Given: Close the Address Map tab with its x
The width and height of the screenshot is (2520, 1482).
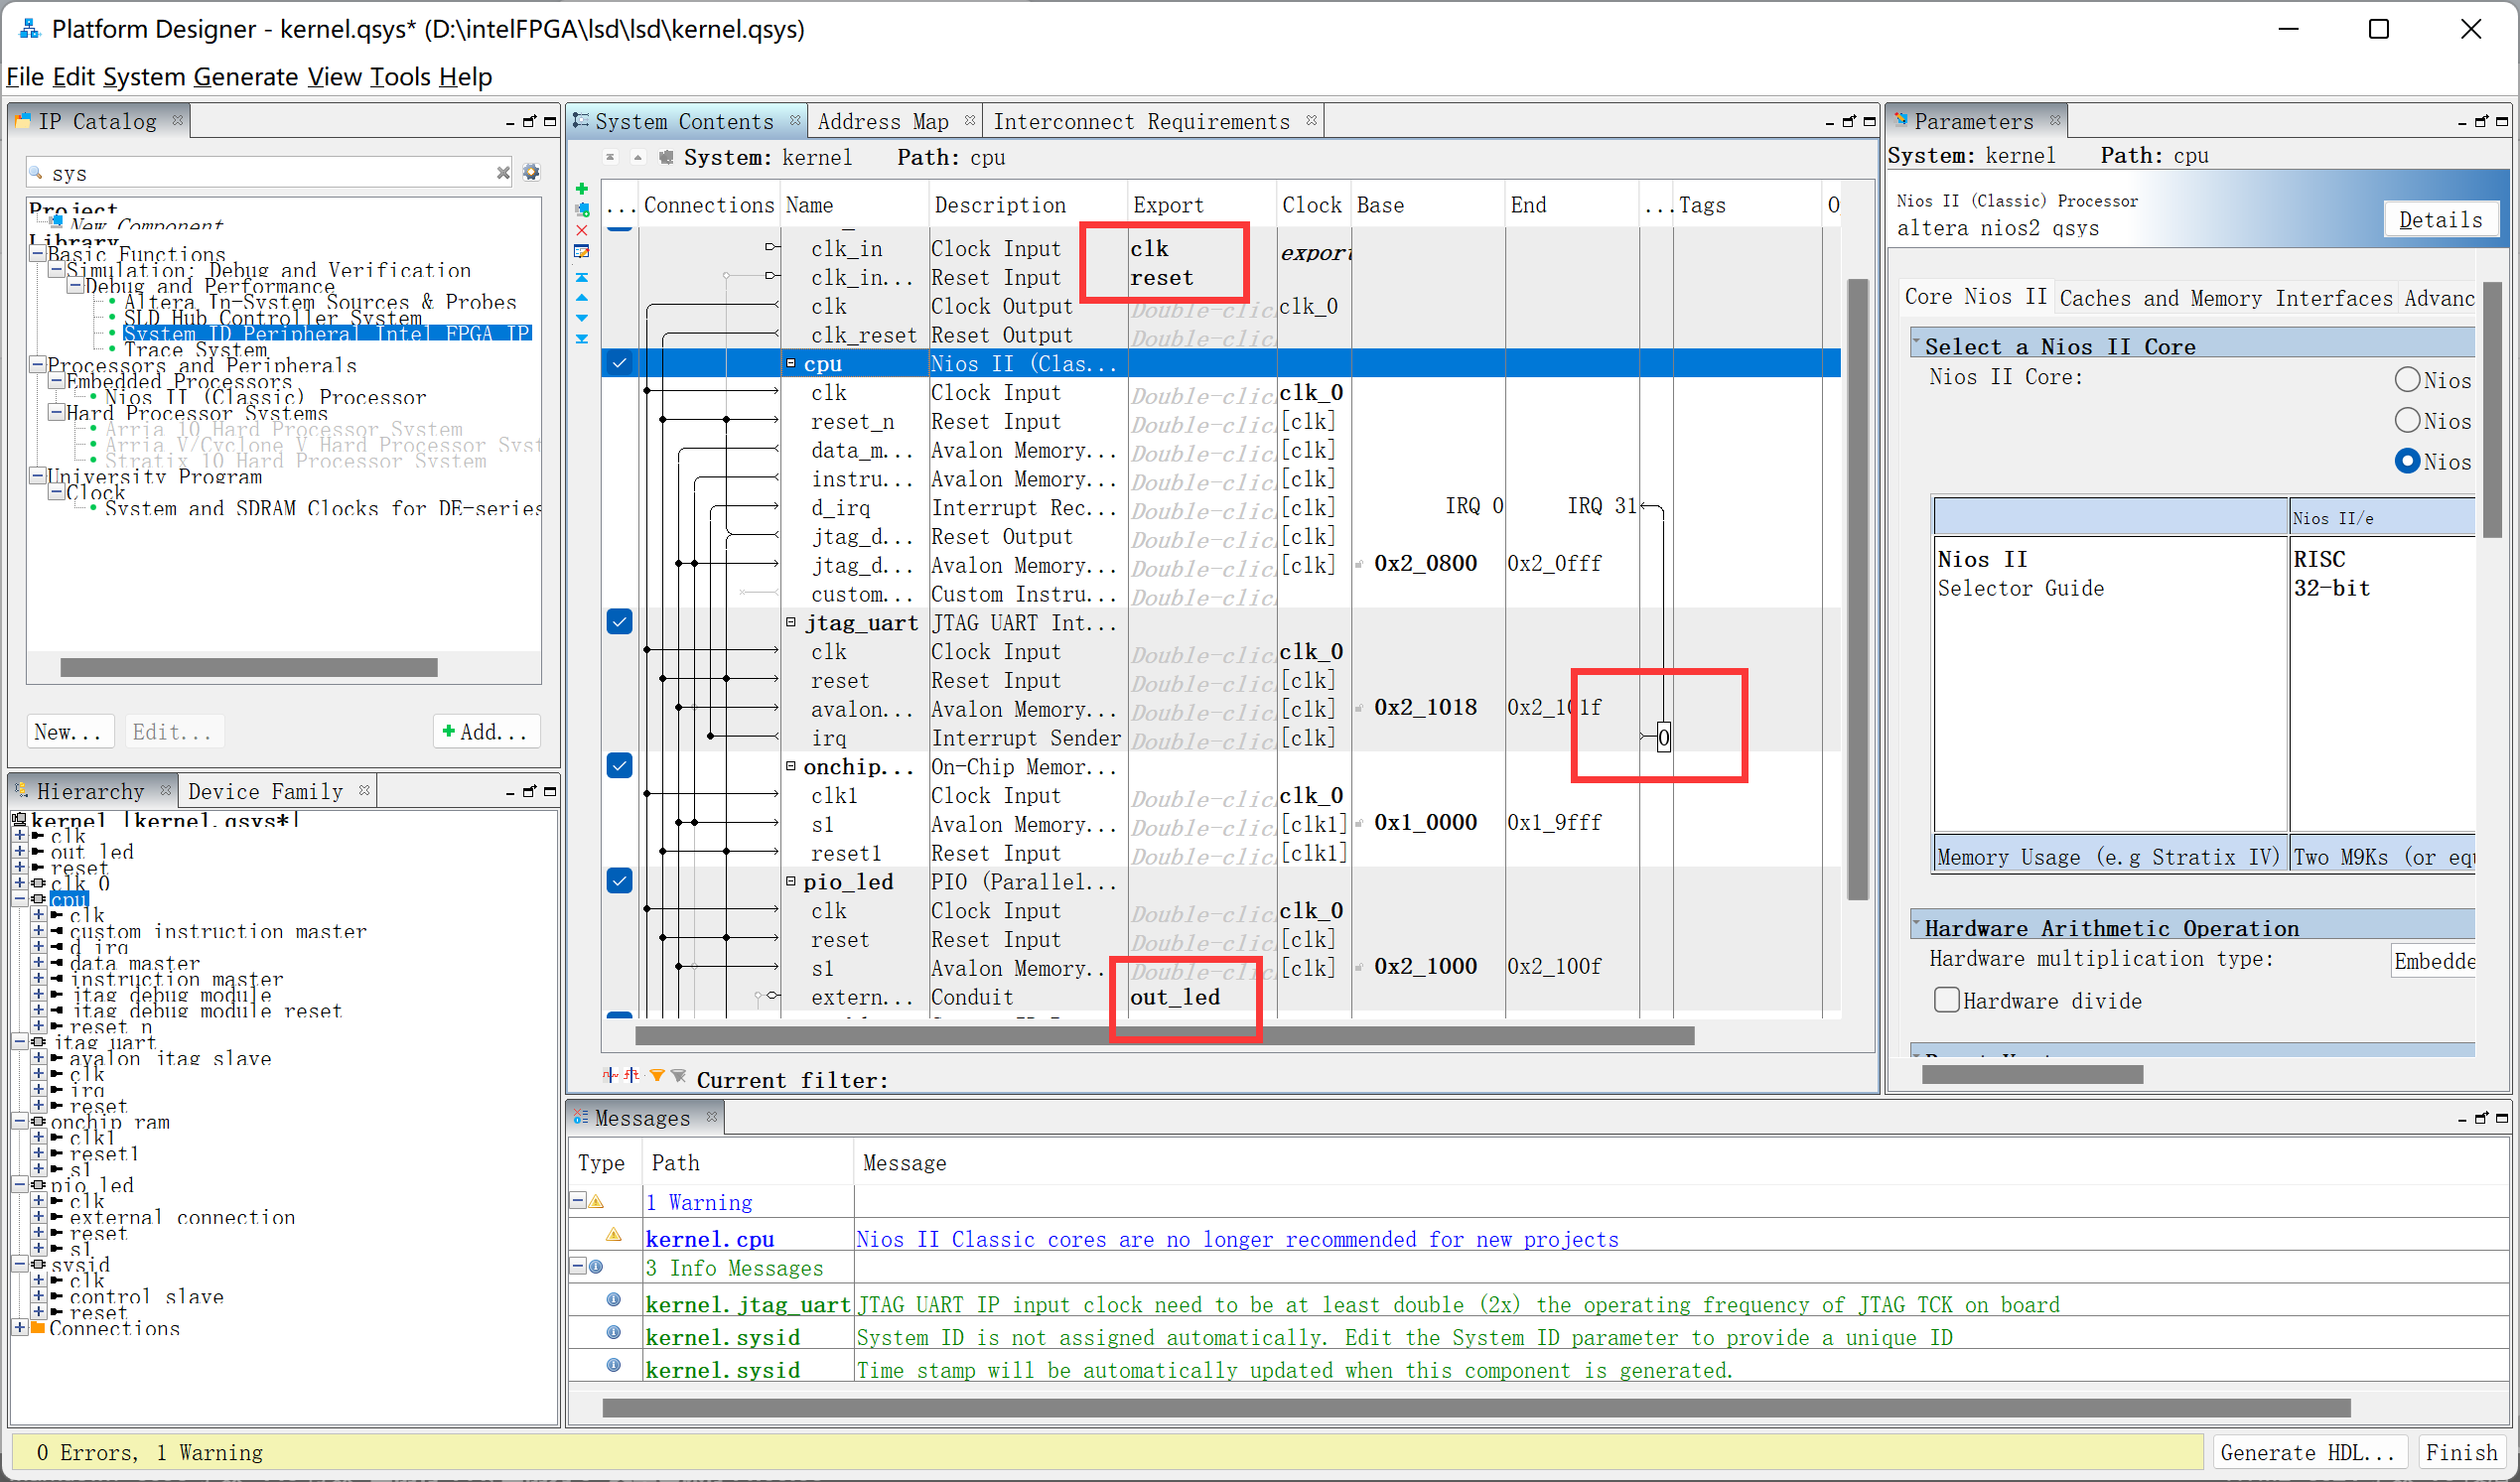Looking at the screenshot, I should coord(969,120).
